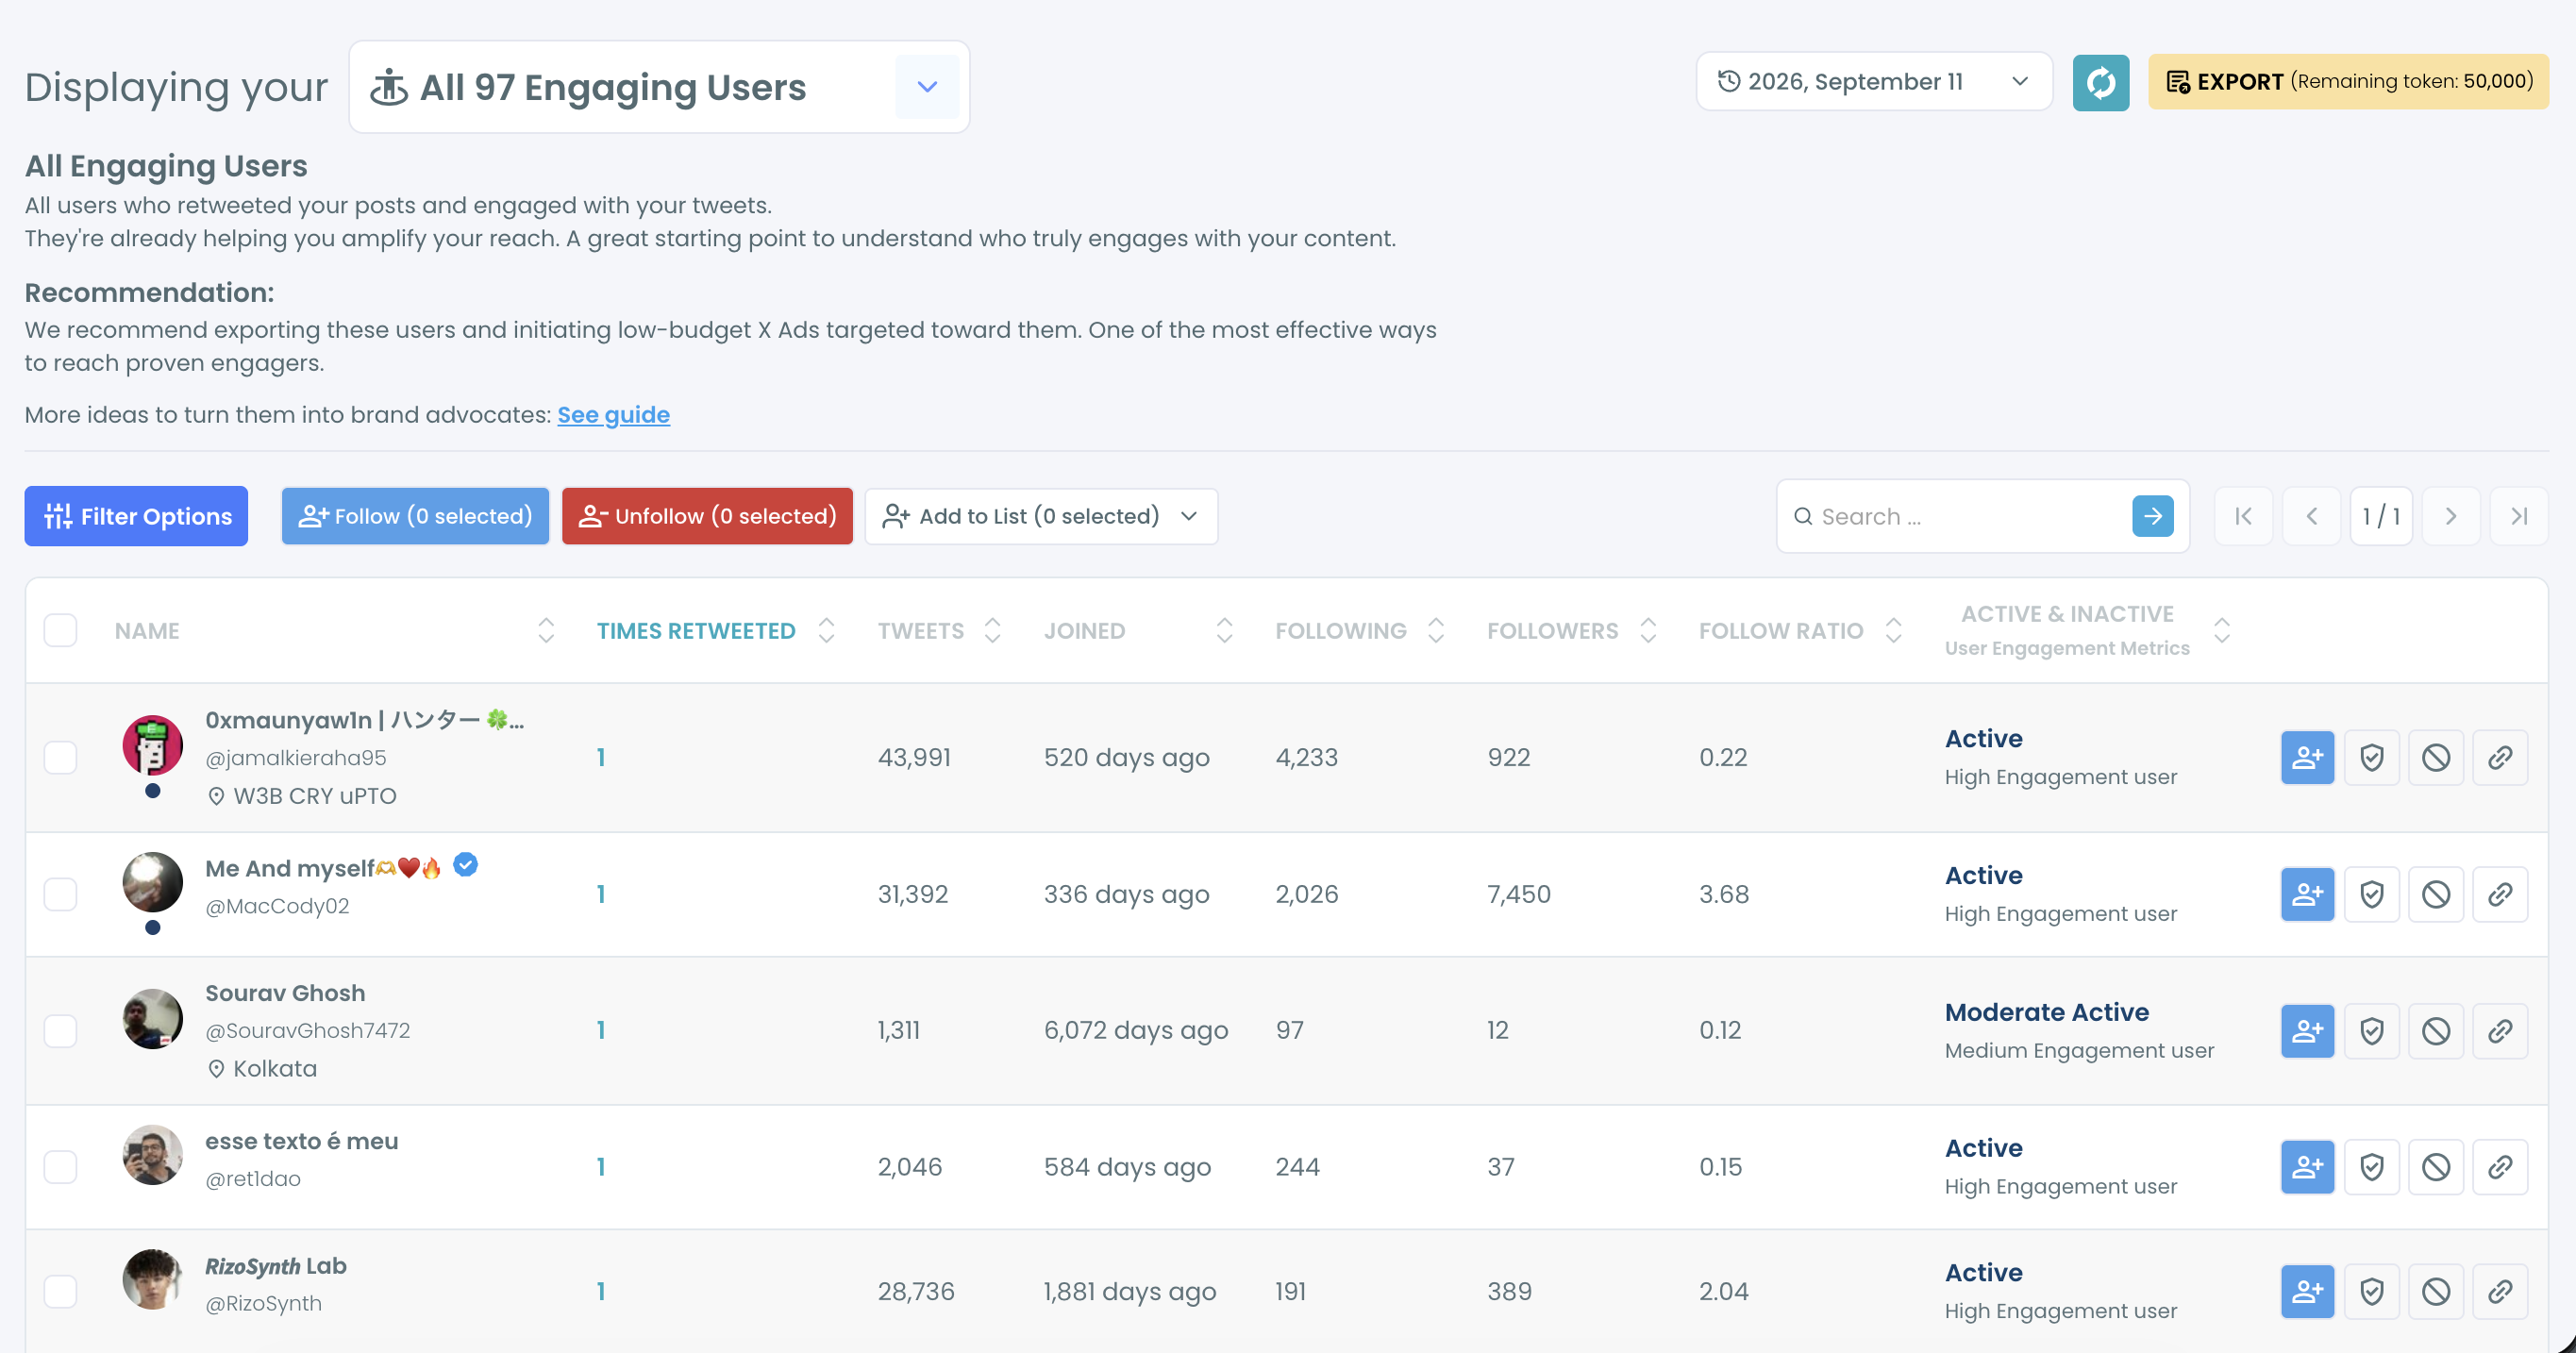
Task: Click Follow (0 selected) button
Action: [x=415, y=516]
